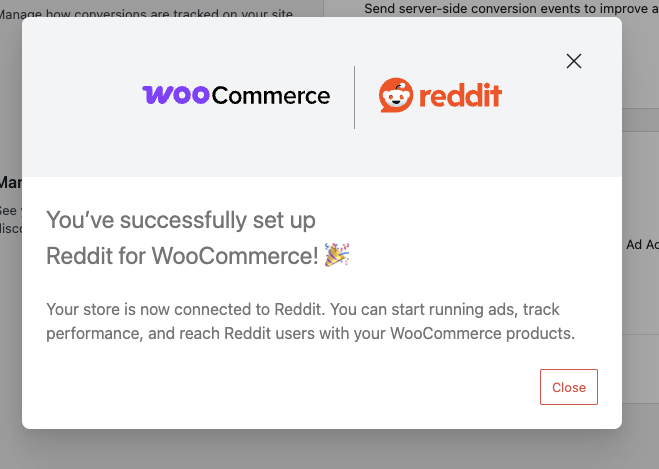Screen dimensions: 659x469
Task: Click the "Reddit for WooCommerce!" heading line
Action: click(x=182, y=256)
